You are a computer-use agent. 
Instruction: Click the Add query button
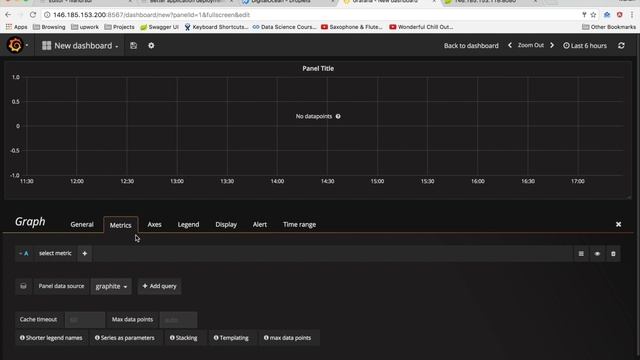click(x=159, y=286)
